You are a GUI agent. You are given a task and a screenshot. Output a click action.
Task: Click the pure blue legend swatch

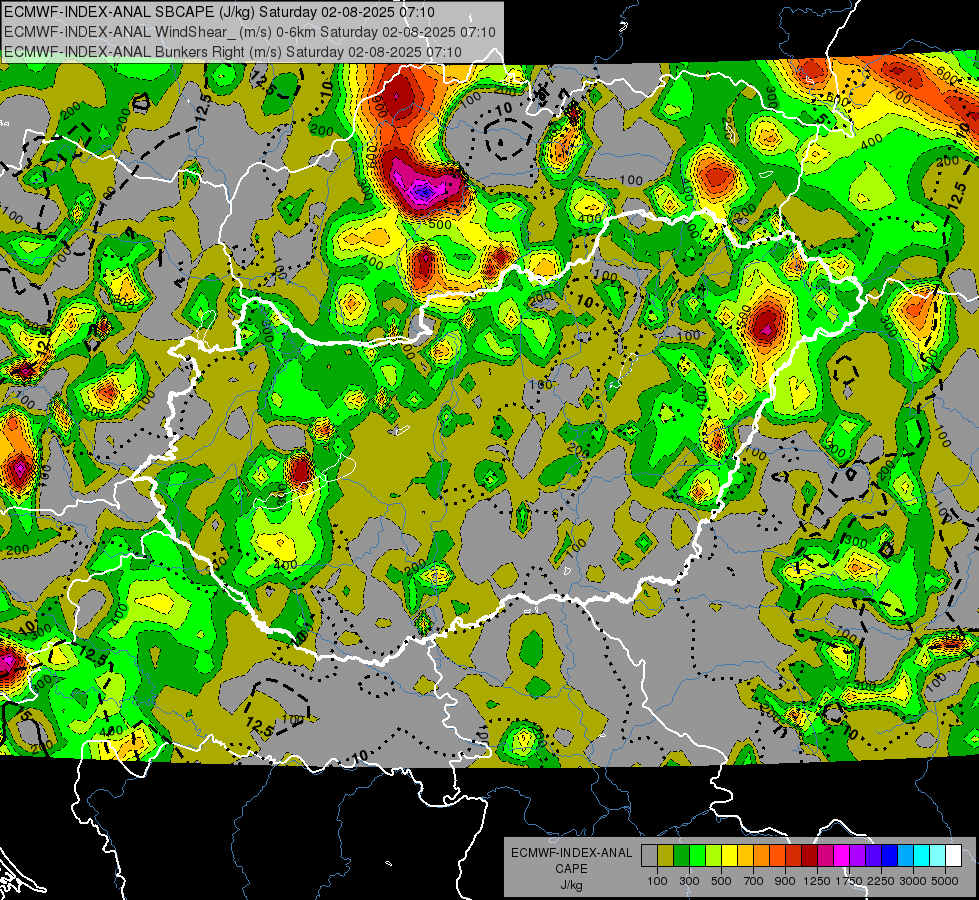[x=890, y=856]
